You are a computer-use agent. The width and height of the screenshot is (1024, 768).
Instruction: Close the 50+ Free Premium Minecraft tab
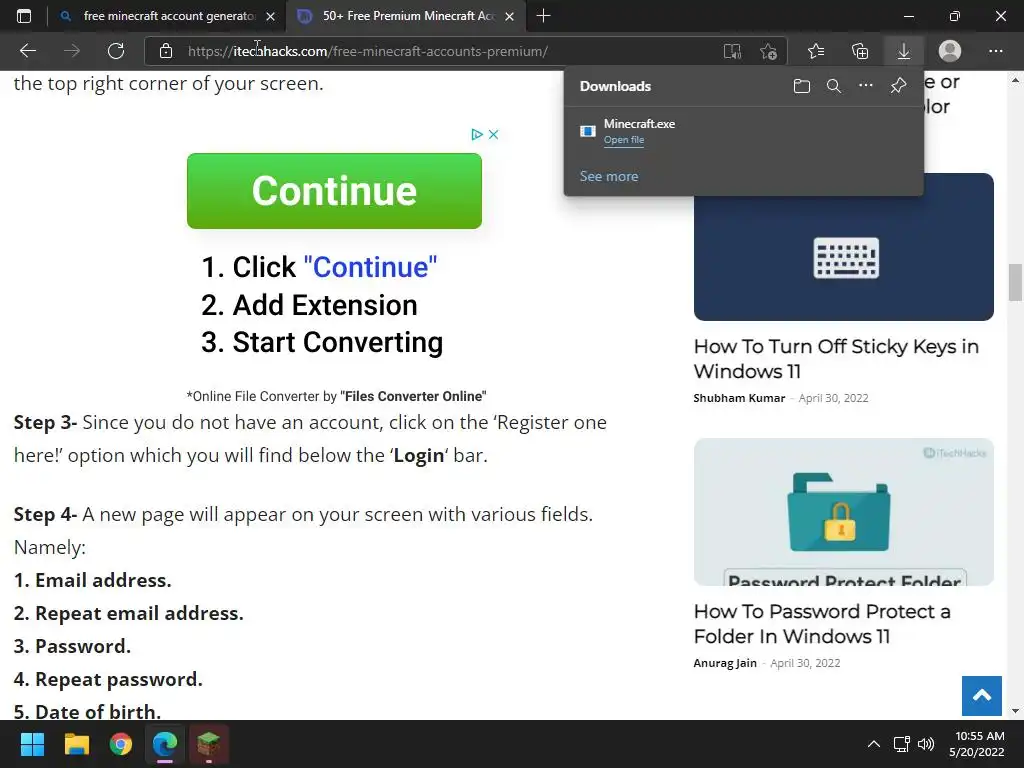pos(510,16)
